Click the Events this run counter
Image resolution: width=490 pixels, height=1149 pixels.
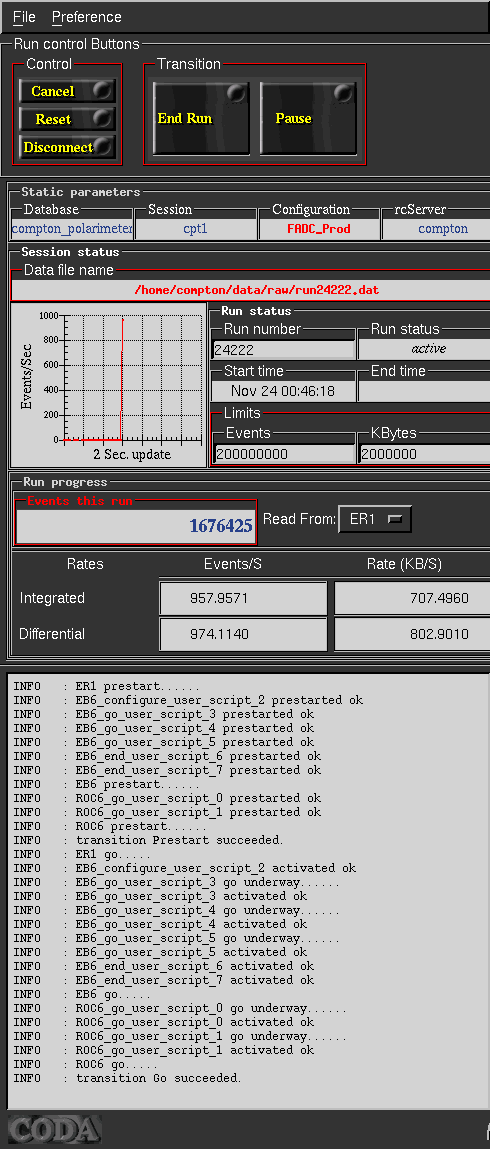point(136,526)
